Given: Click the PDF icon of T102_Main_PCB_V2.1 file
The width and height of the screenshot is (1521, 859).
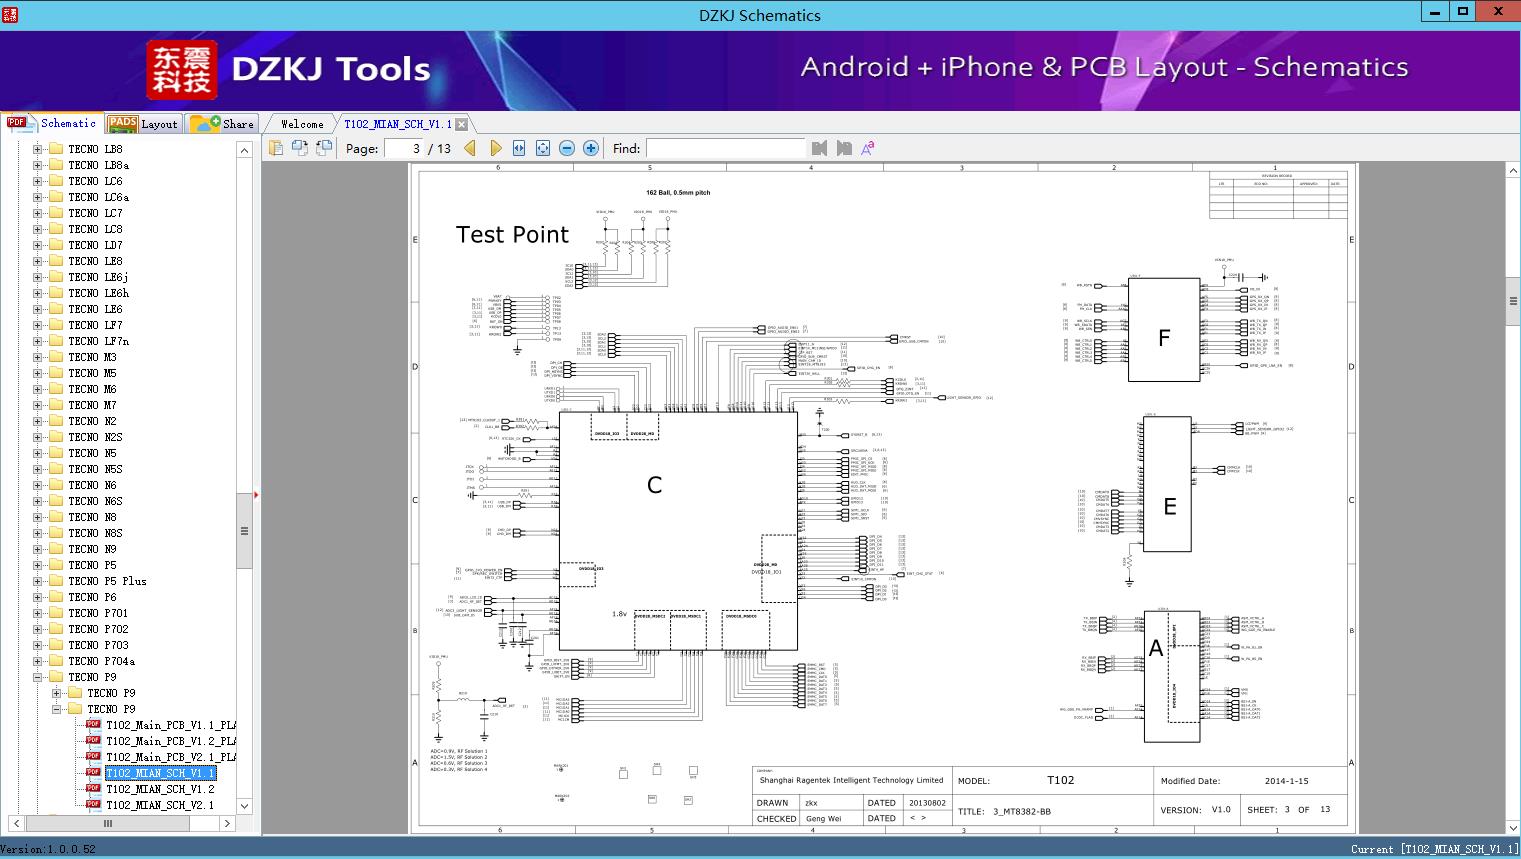Looking at the screenshot, I should click(x=93, y=757).
